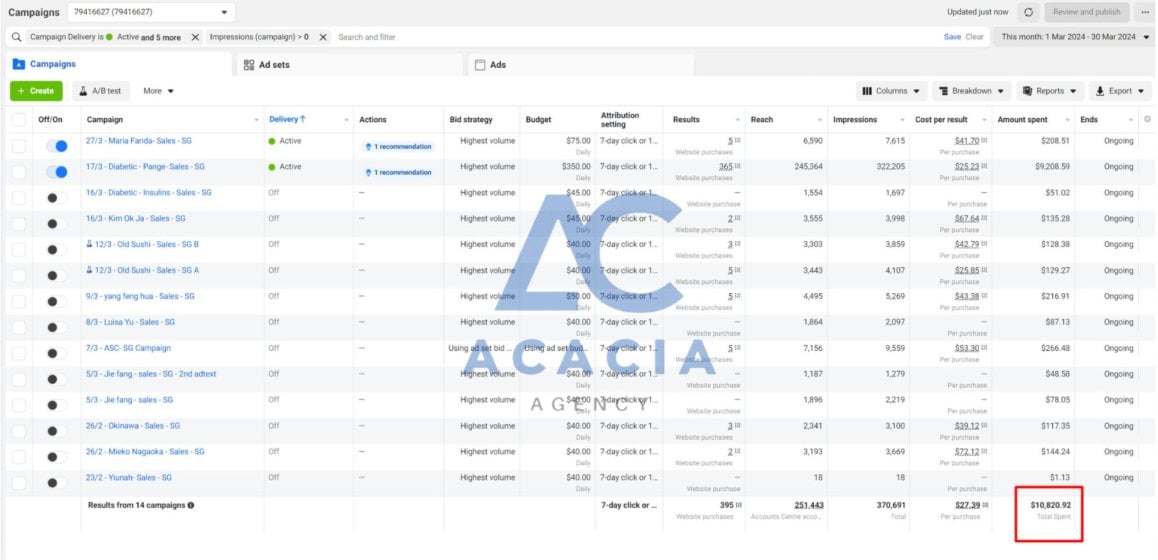Viewport: 1158px width, 560px height.
Task: Click the 365 results value
Action: pos(726,166)
